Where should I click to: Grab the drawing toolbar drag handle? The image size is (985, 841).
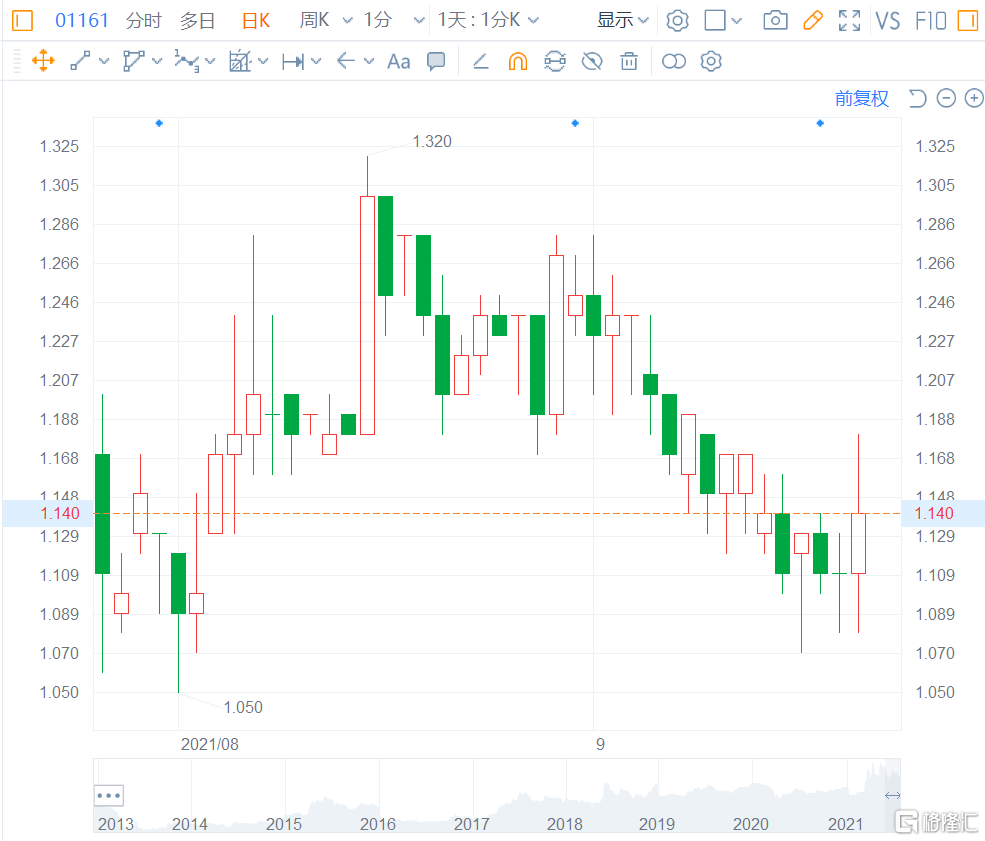18,62
